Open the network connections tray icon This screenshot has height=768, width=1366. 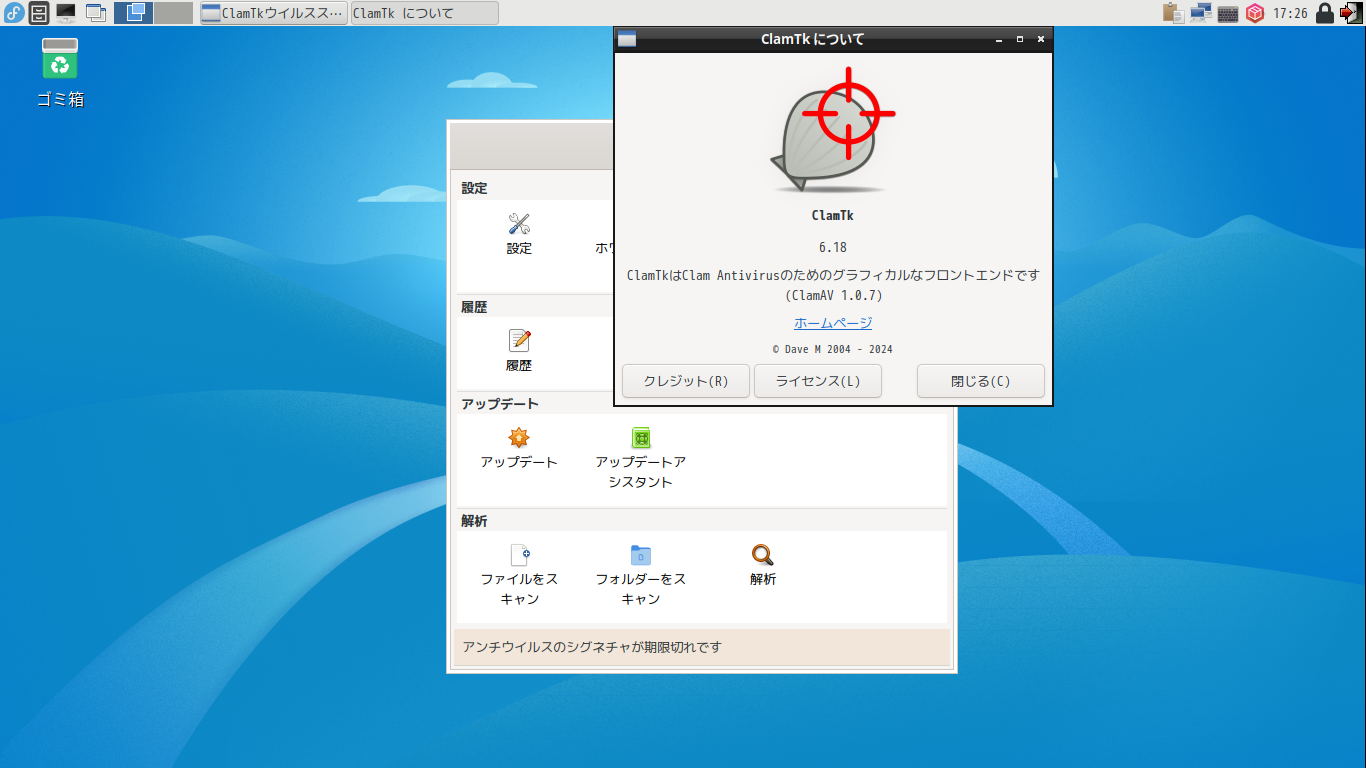(1201, 13)
